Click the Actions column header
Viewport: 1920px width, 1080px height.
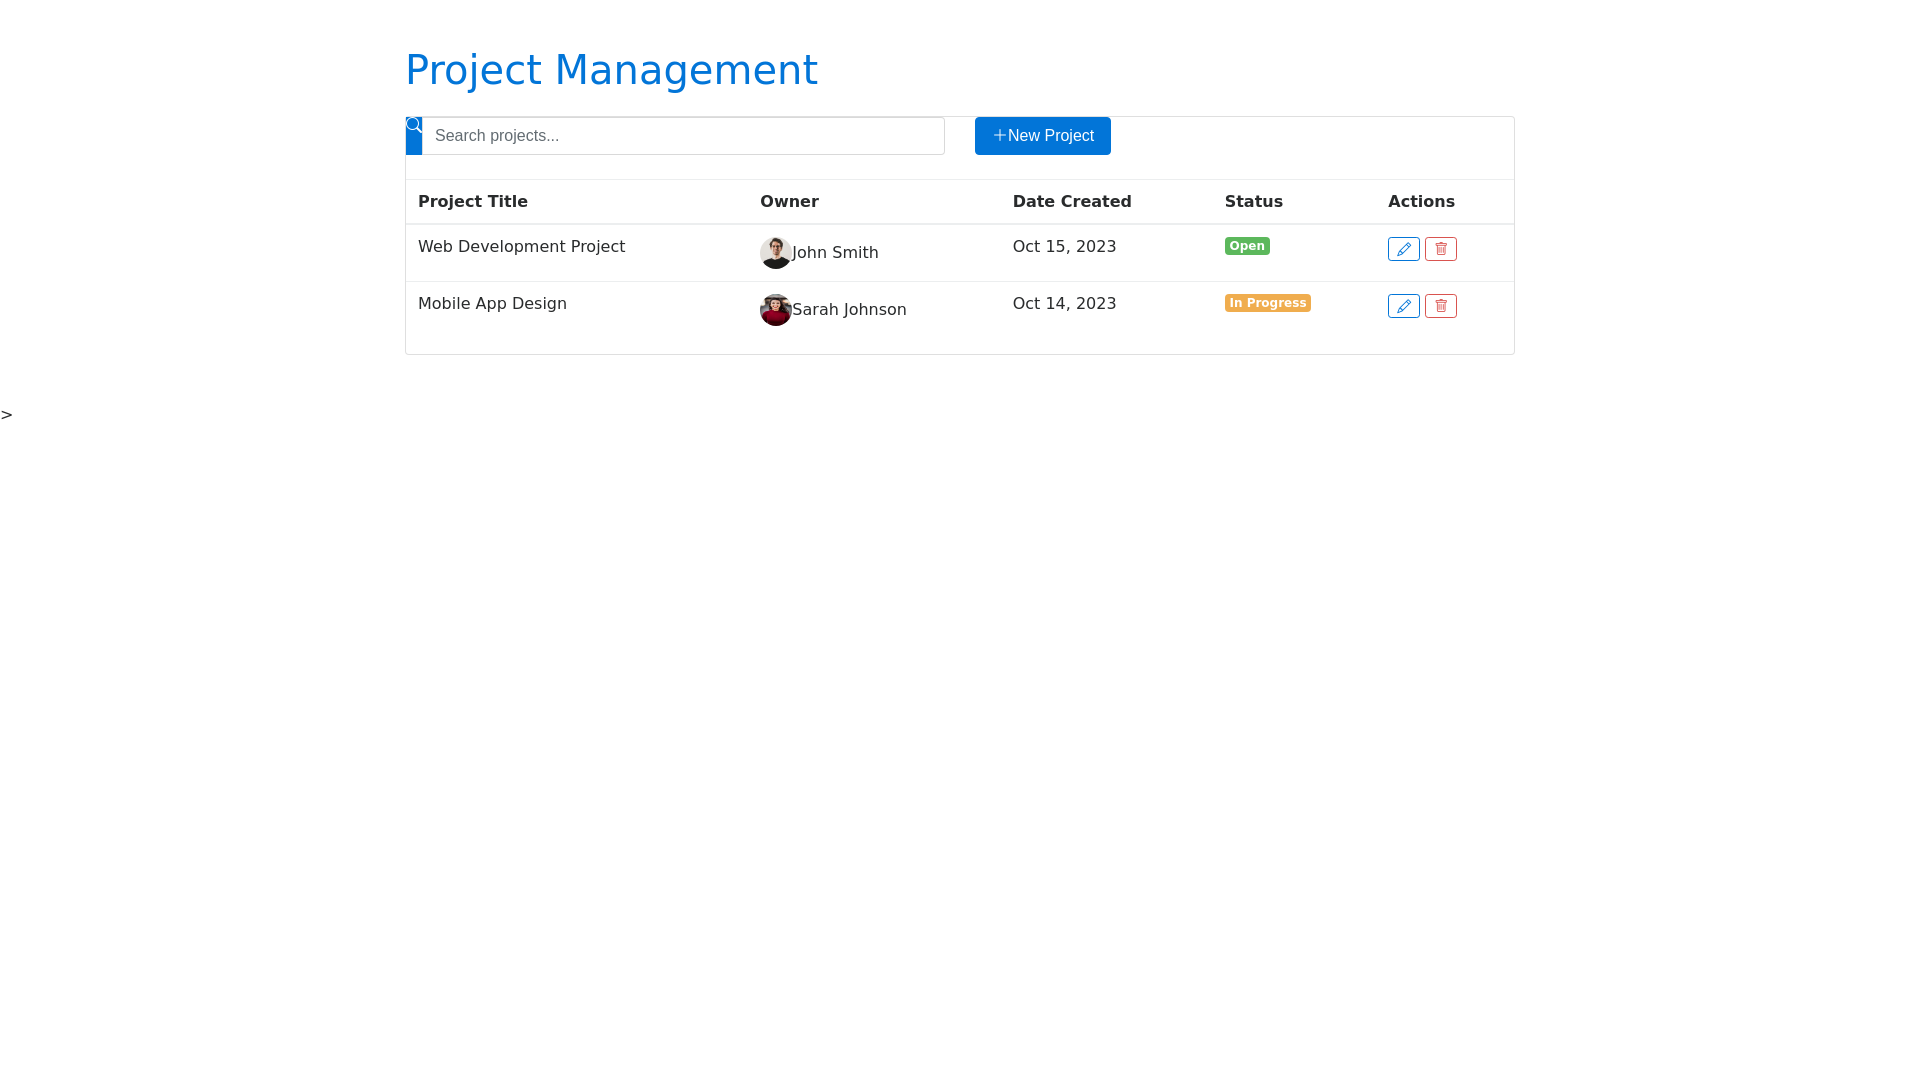coord(1420,202)
